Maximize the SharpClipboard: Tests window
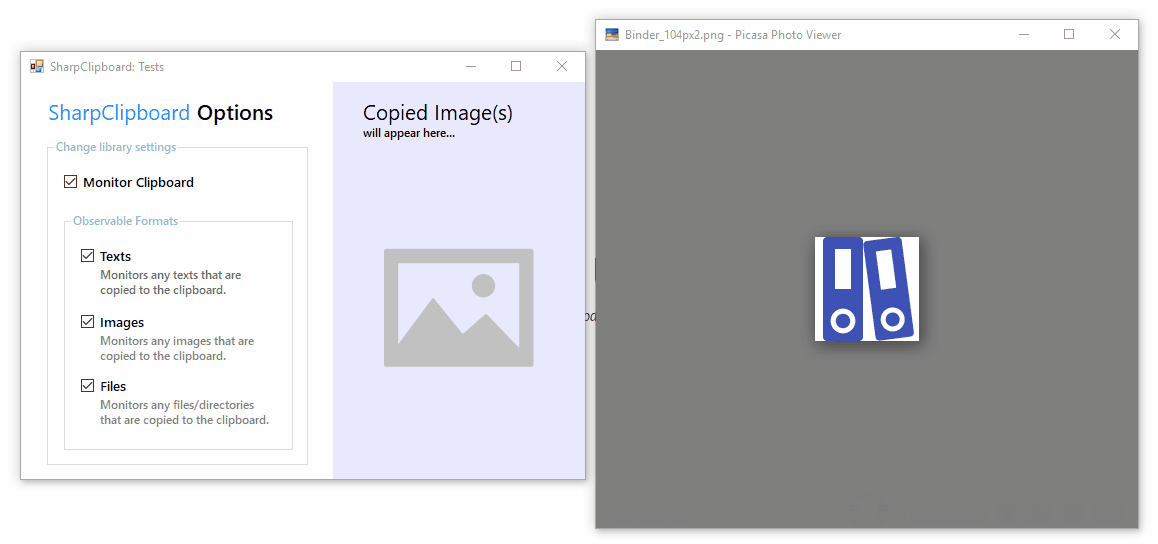This screenshot has height=544, width=1158. (516, 67)
